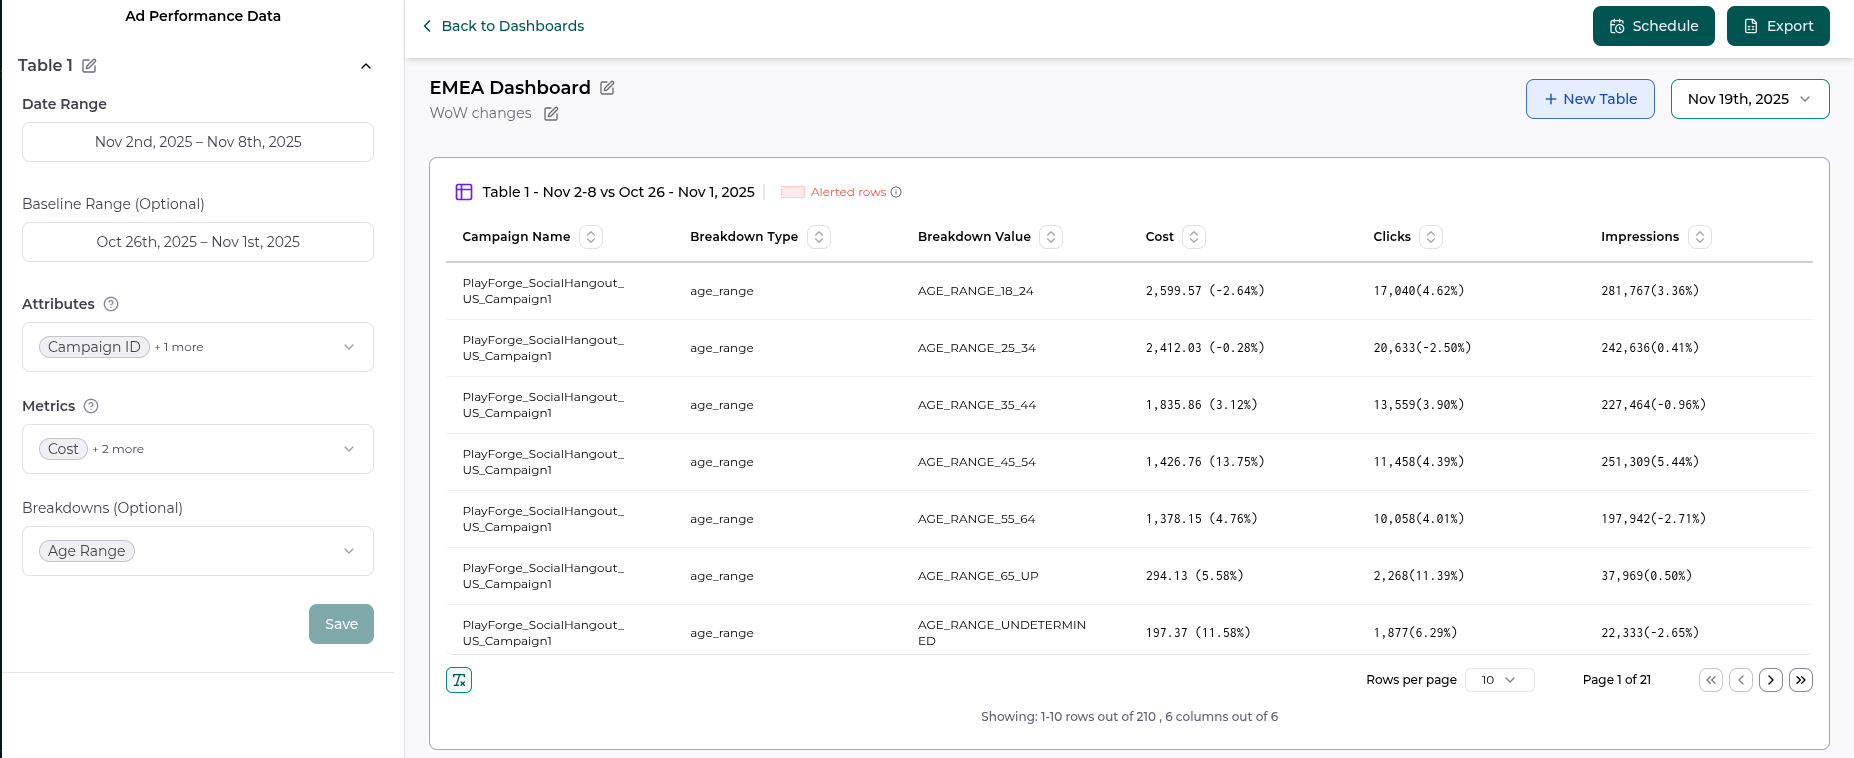This screenshot has height=758, width=1854.
Task: Click the Schedule button
Action: click(1654, 26)
